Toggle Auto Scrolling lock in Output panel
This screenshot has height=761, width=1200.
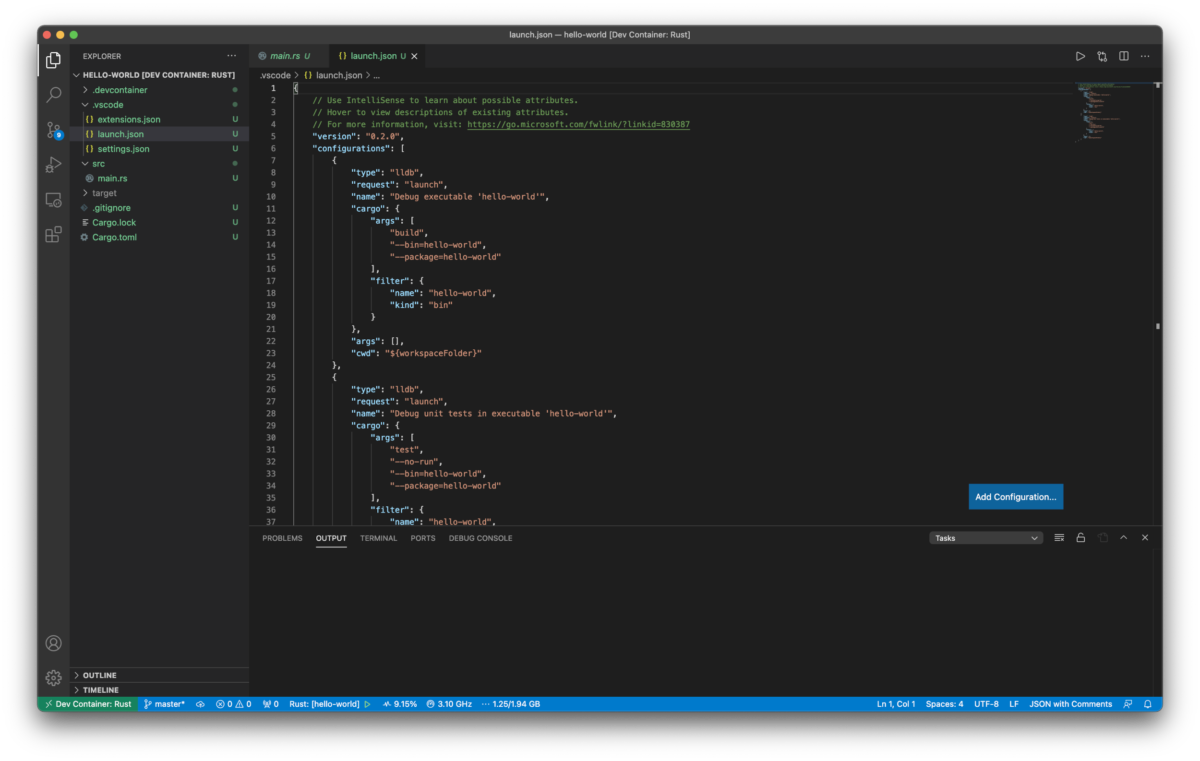pos(1080,537)
